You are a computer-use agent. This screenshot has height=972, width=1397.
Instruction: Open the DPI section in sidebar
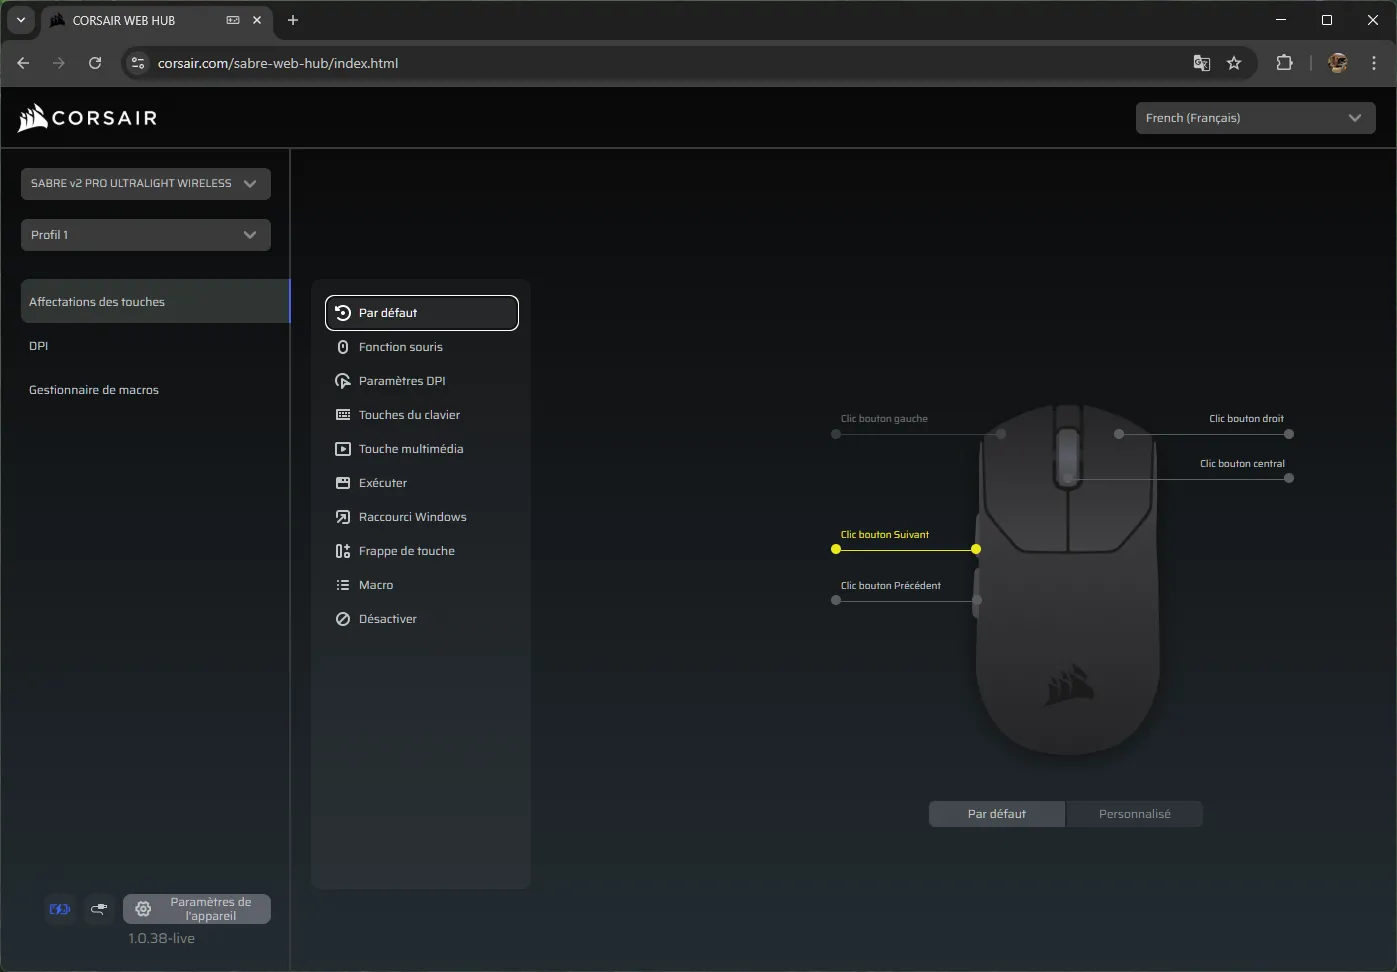click(39, 346)
